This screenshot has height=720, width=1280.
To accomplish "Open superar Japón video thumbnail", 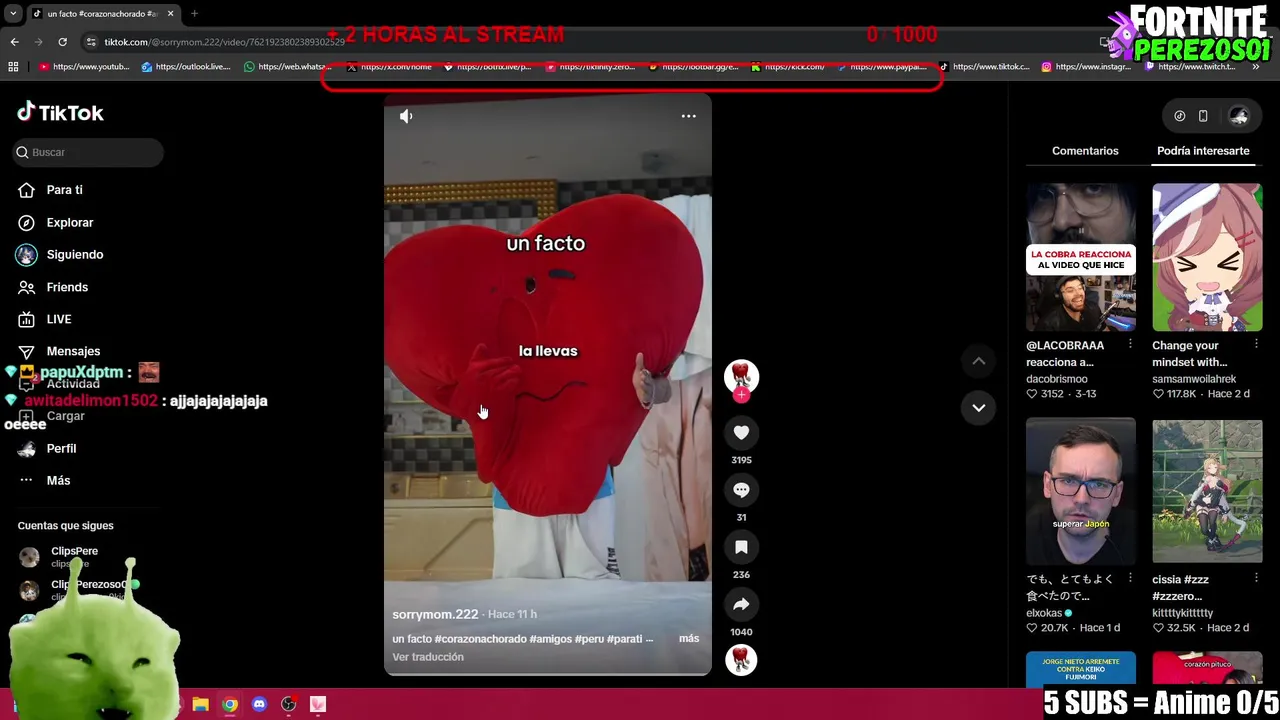I will [x=1081, y=491].
